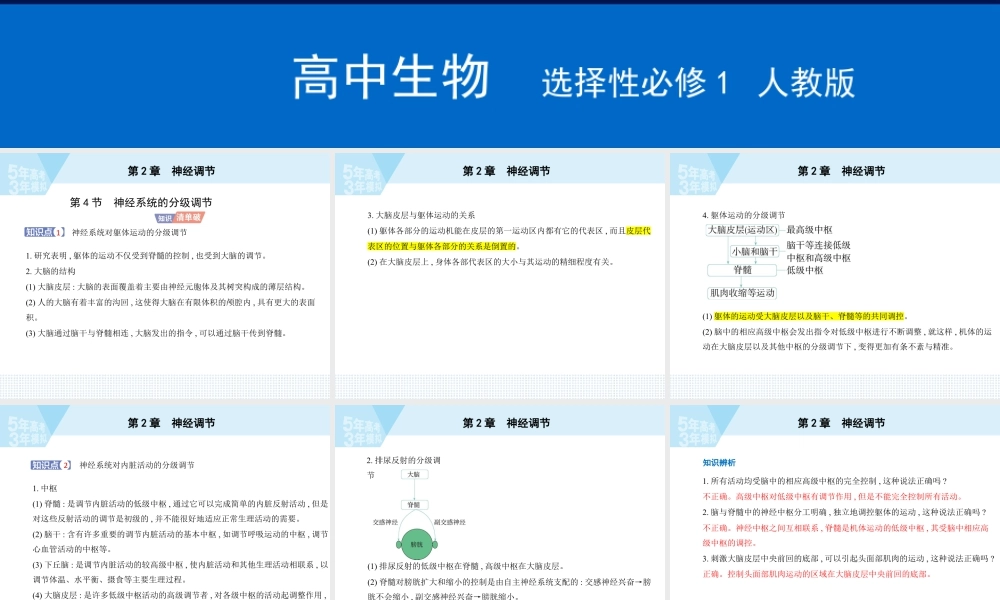The image size is (1000, 600).
Task: Click the blue 知识辨析 heading
Action: tap(719, 462)
